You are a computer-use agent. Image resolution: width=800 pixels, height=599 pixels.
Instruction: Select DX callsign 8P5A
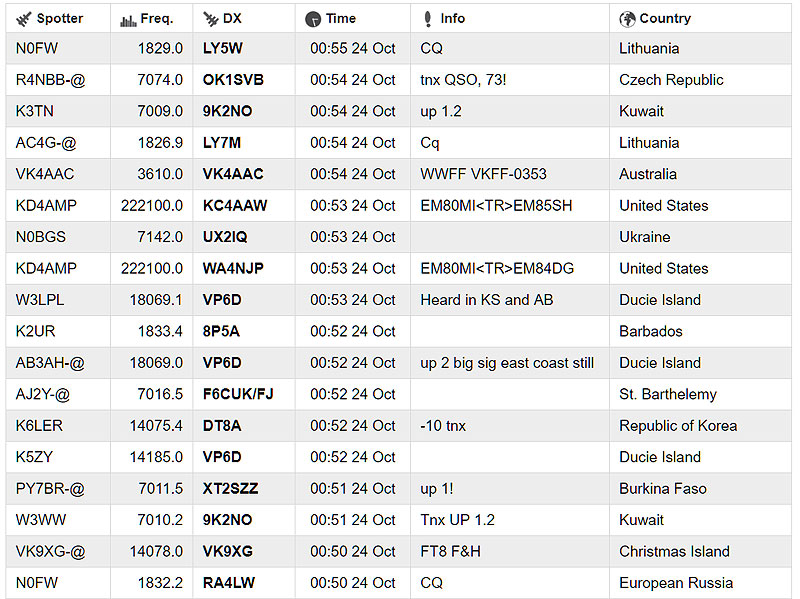pyautogui.click(x=222, y=331)
